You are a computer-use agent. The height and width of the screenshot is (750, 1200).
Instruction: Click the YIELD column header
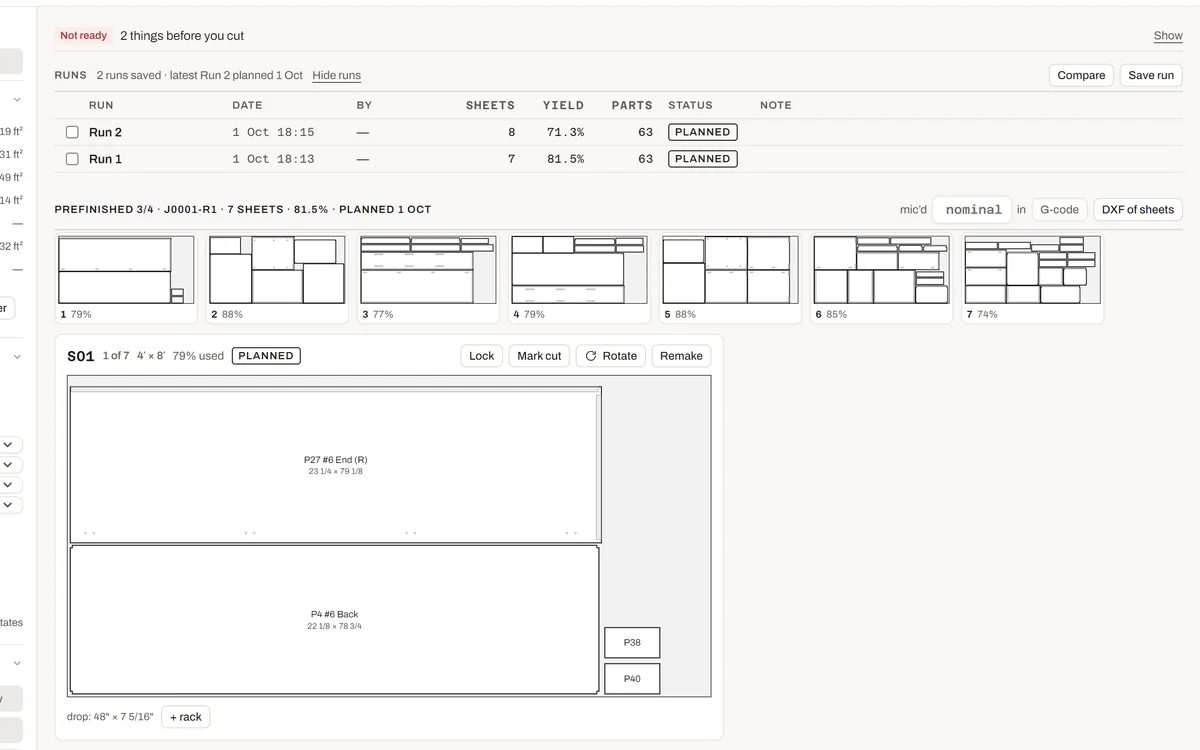(x=563, y=105)
